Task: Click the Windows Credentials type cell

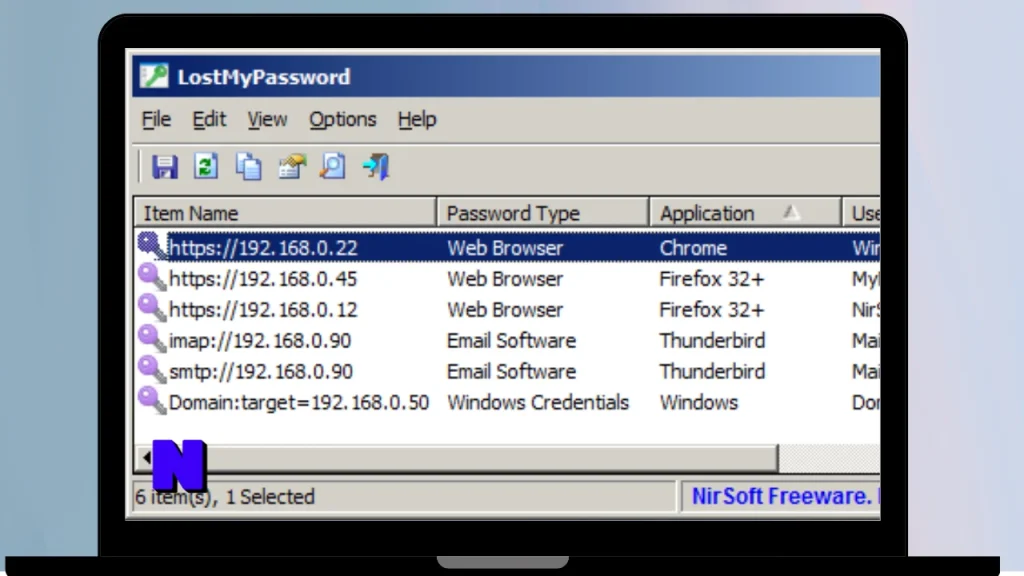Action: pos(537,402)
